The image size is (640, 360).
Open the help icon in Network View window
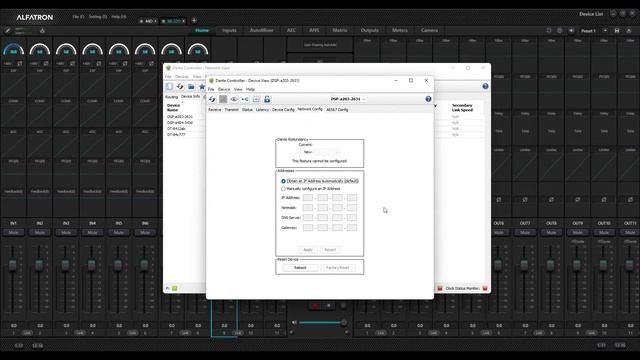485,86
